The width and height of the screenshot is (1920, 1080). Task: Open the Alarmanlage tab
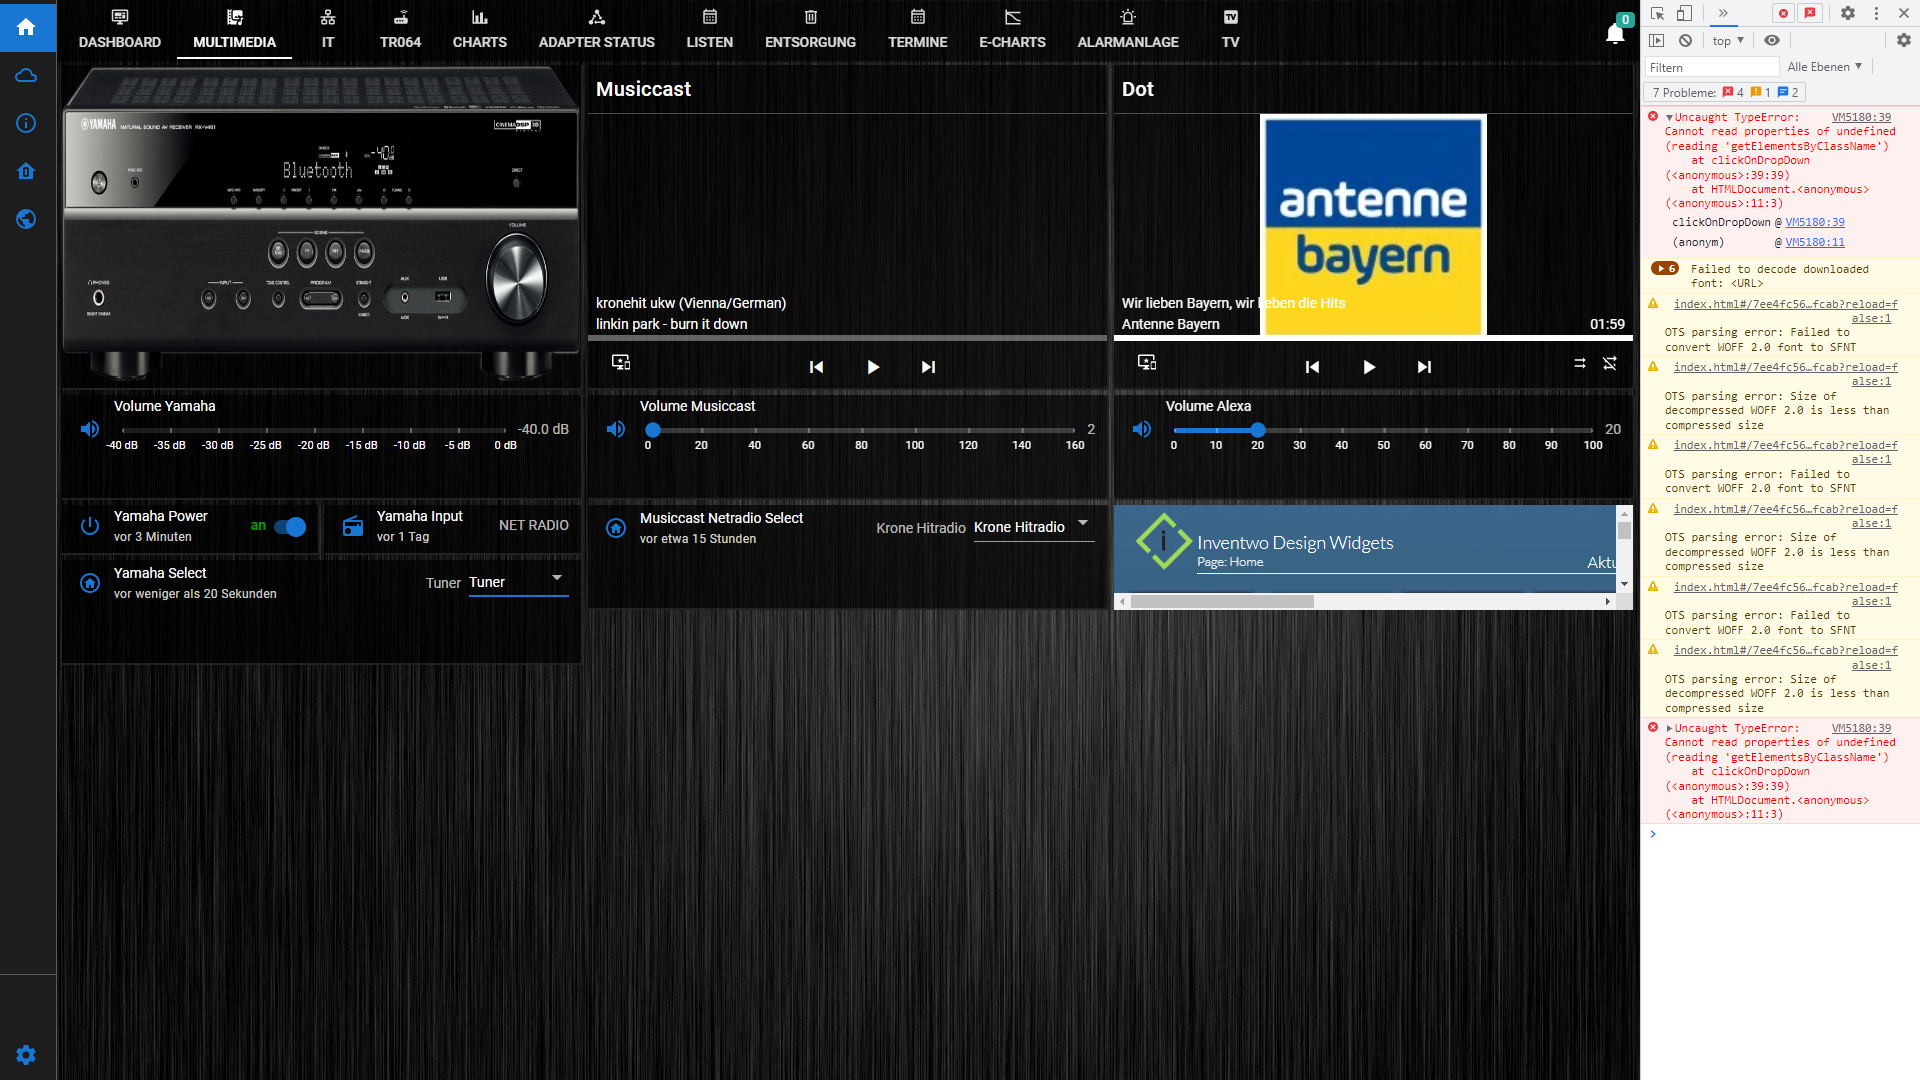1128,30
